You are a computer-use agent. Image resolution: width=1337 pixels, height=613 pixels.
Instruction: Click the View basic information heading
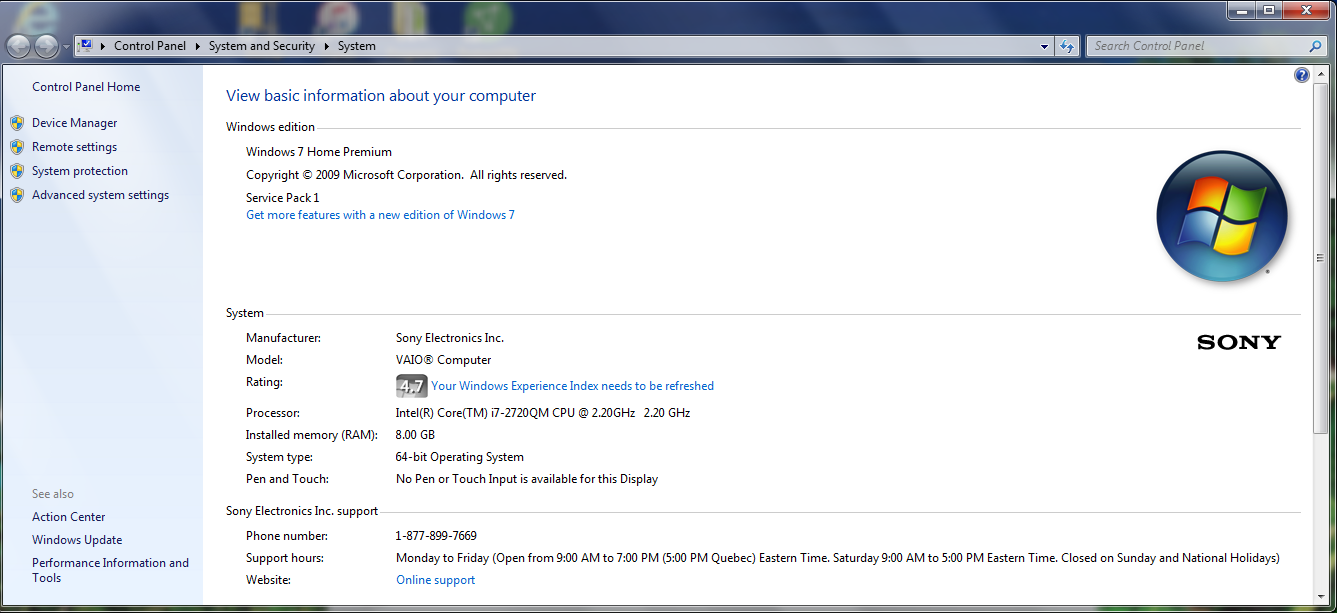381,96
